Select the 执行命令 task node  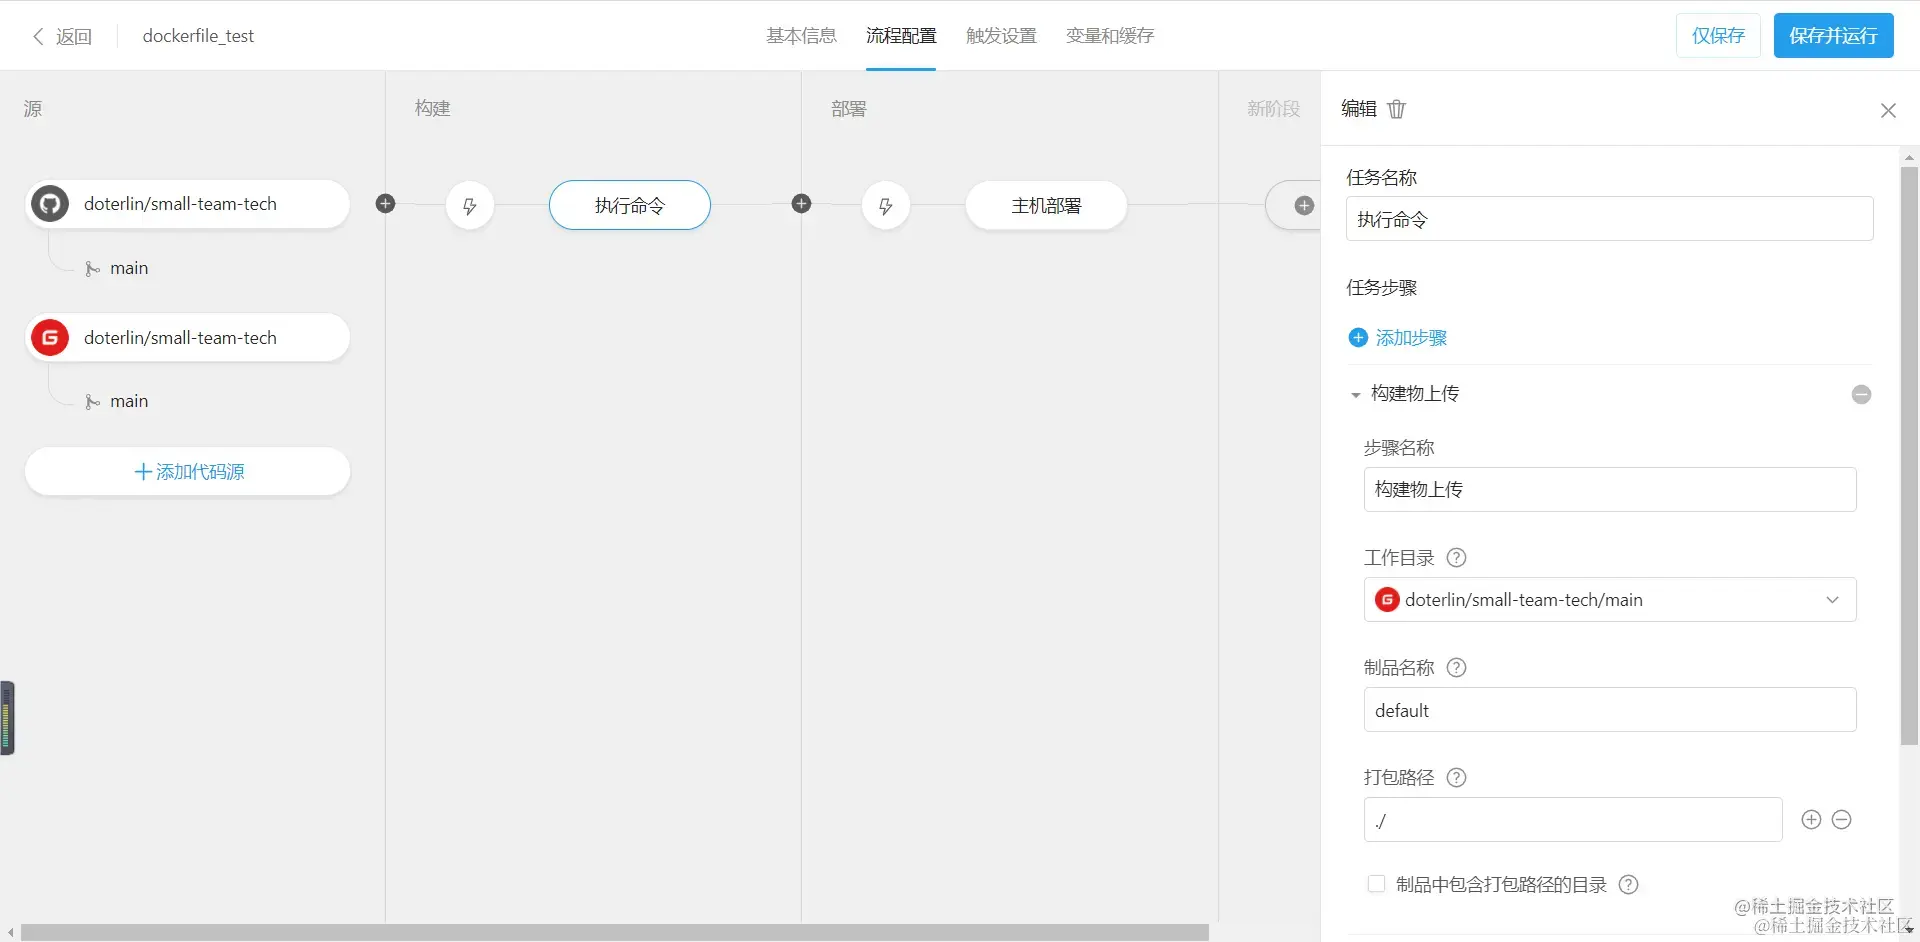point(630,206)
